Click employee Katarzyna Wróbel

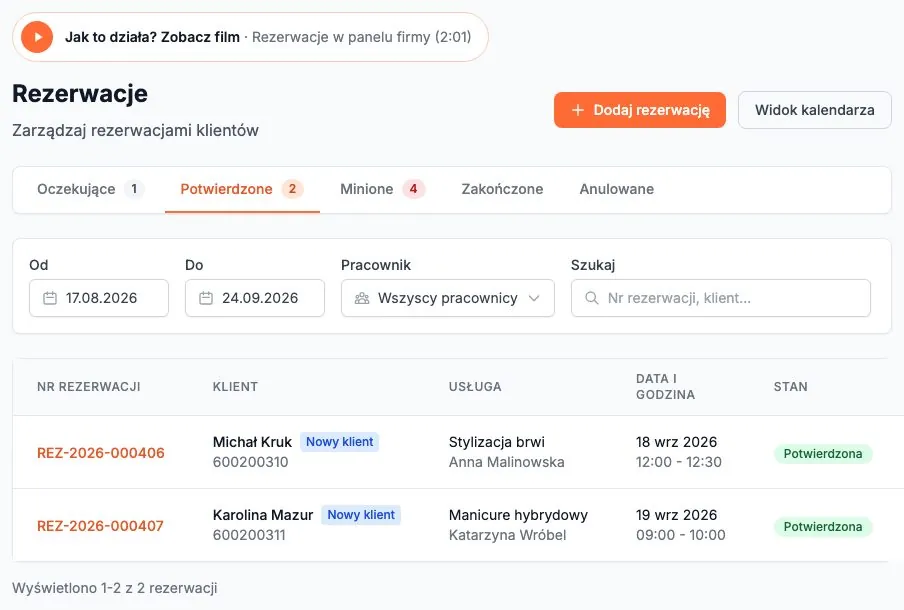click(507, 535)
